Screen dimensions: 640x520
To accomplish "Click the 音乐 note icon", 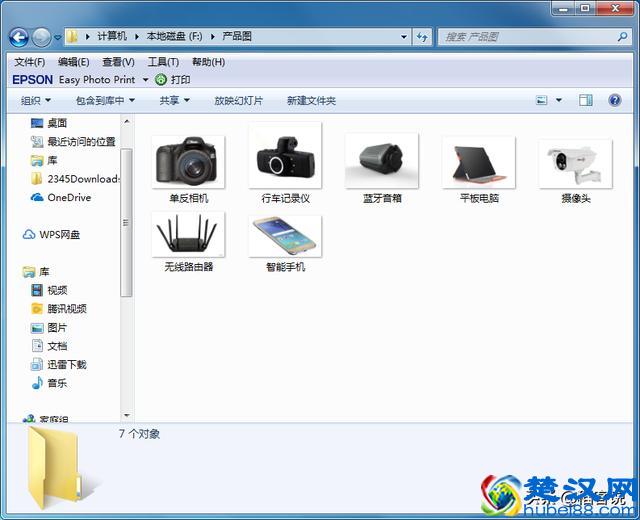I will click(37, 383).
